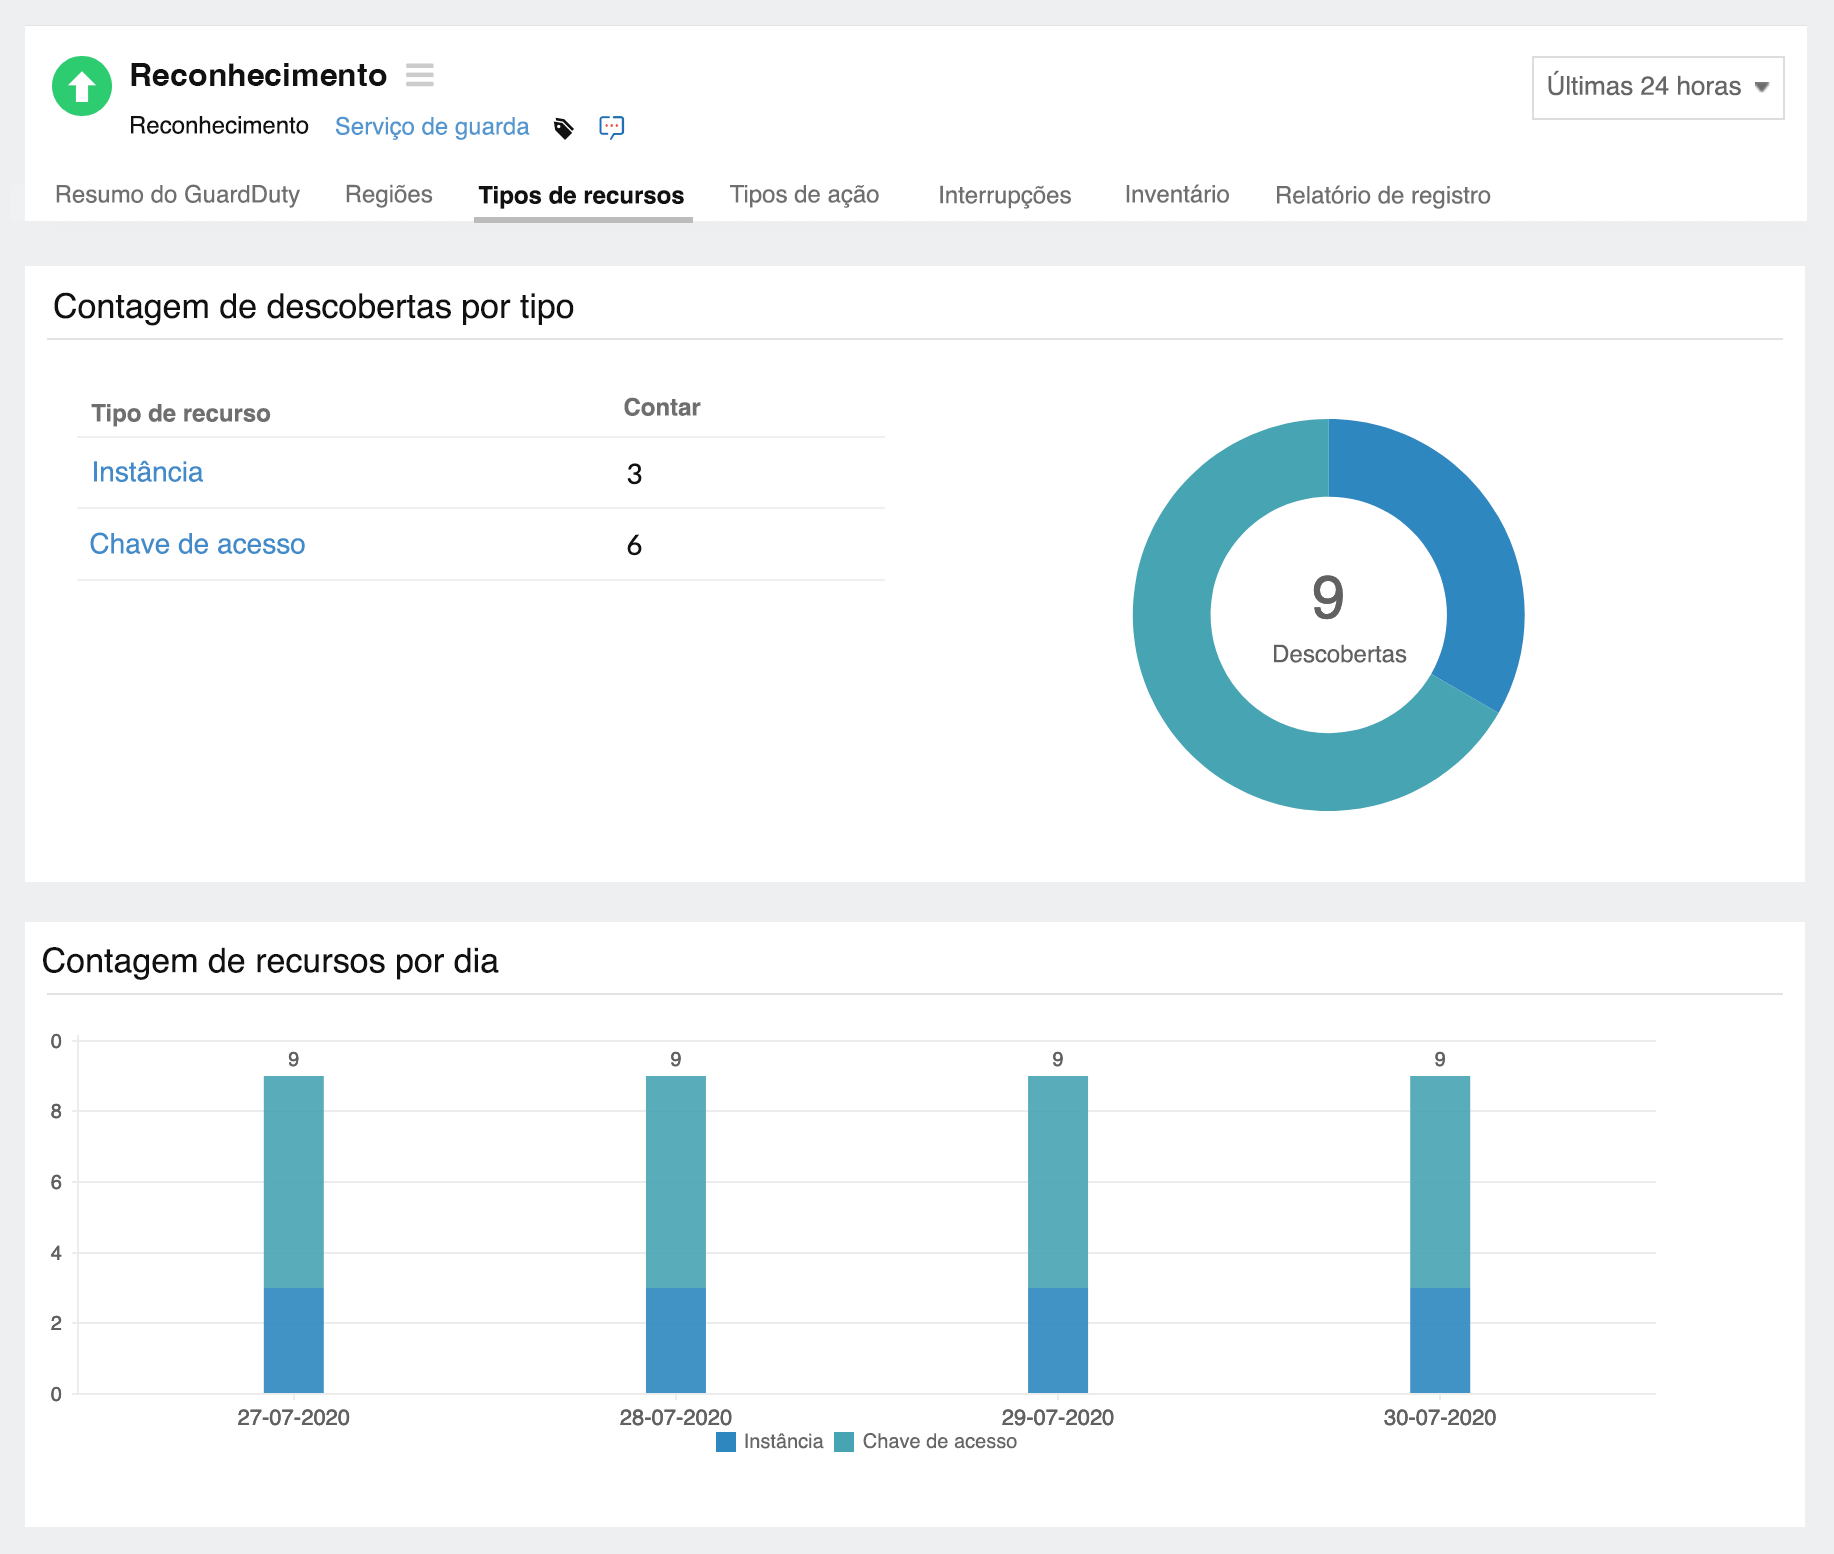Click the tag icon next to Serviço de guarda
Image resolution: width=1834 pixels, height=1554 pixels.
(x=565, y=127)
